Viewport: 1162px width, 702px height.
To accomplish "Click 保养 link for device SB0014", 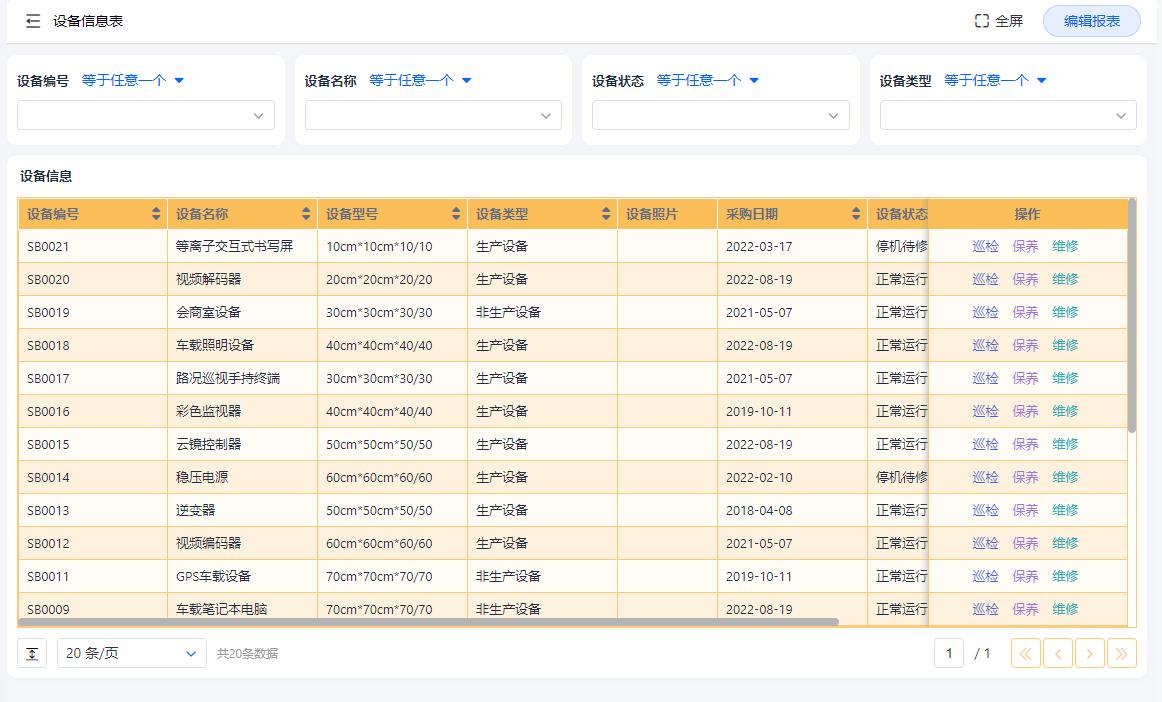I will [1024, 477].
